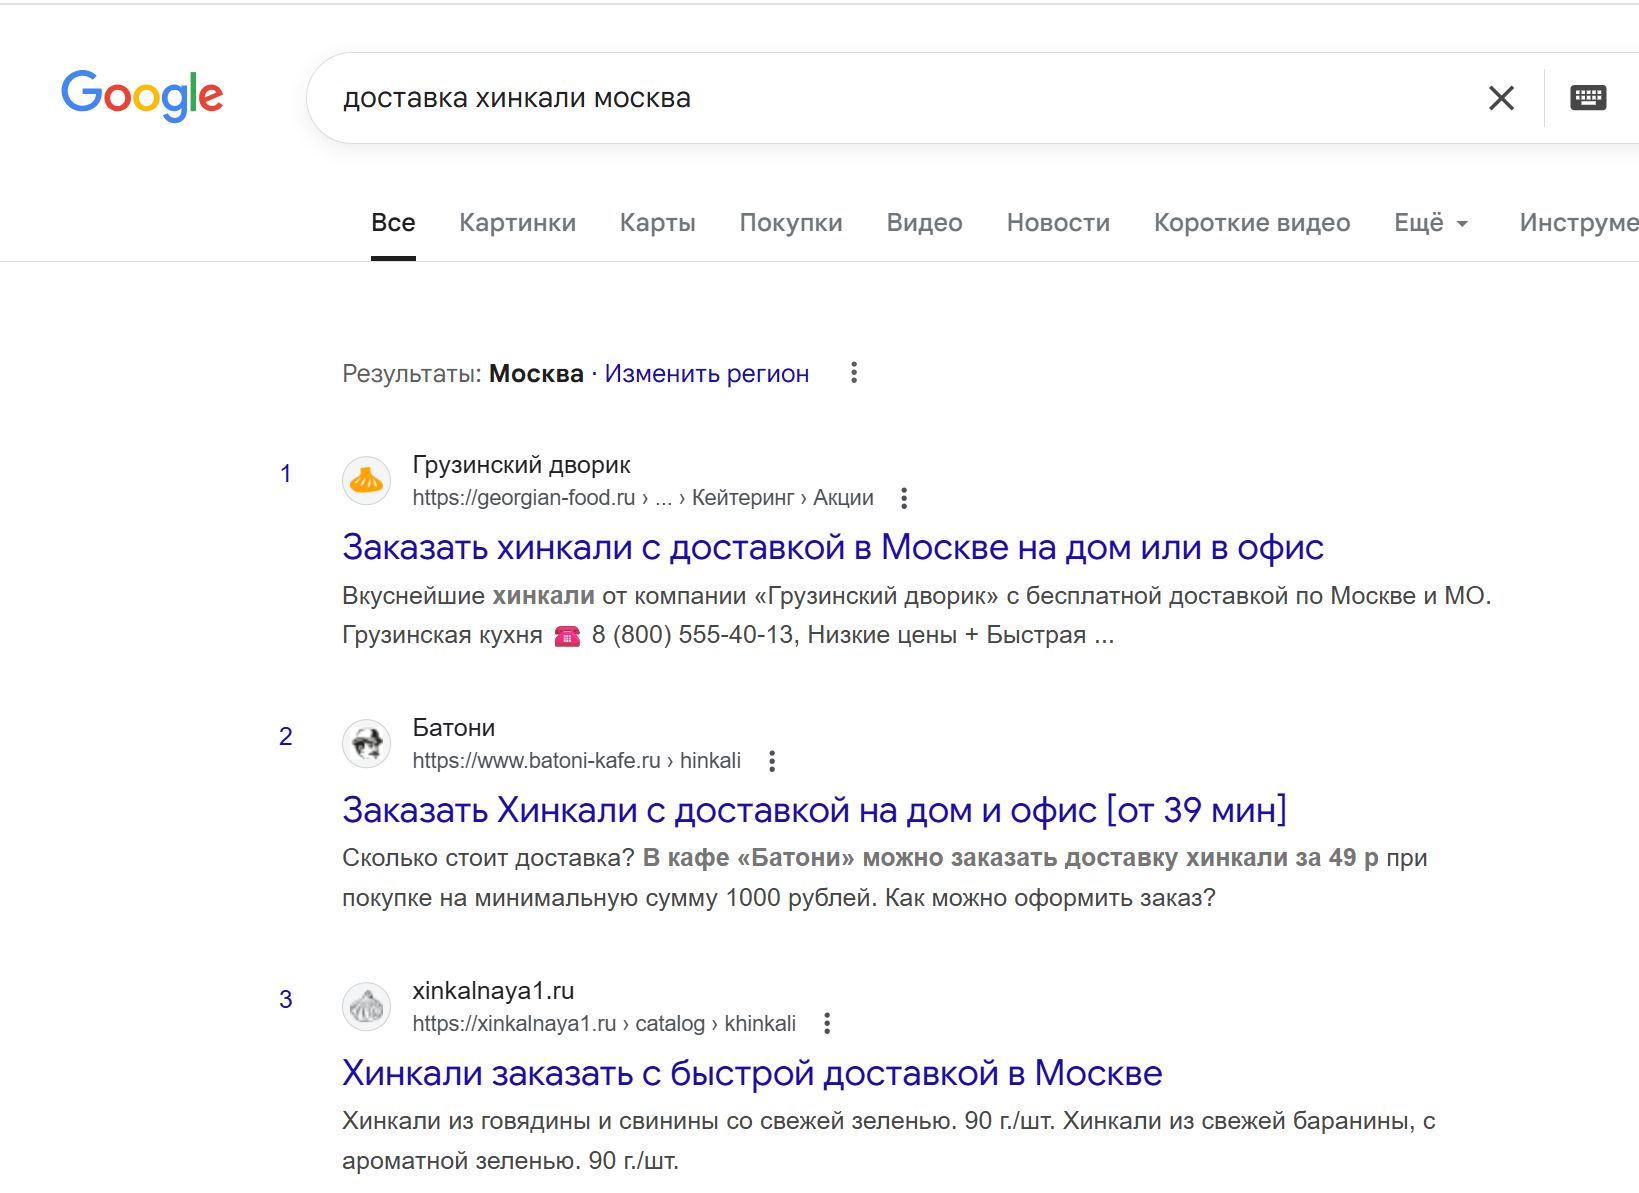Viewport: 1639px width, 1193px height.
Task: Clear the search query with X
Action: (1501, 98)
